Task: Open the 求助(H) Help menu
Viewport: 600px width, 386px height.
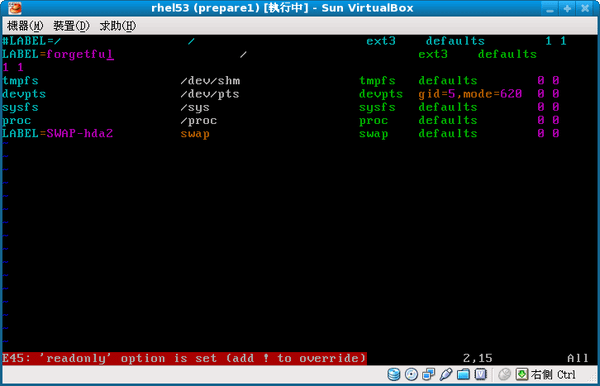Action: click(118, 26)
